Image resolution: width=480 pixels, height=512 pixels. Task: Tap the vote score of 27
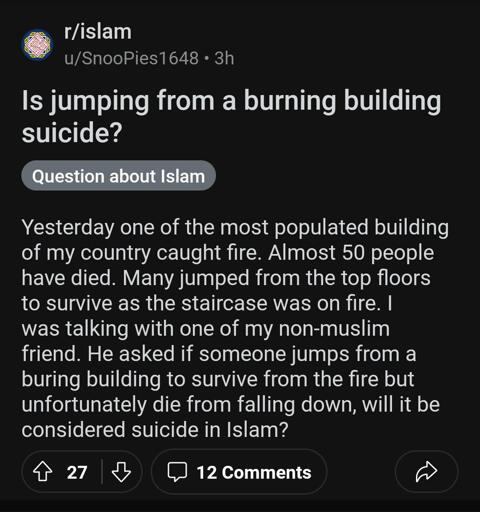coord(77,472)
